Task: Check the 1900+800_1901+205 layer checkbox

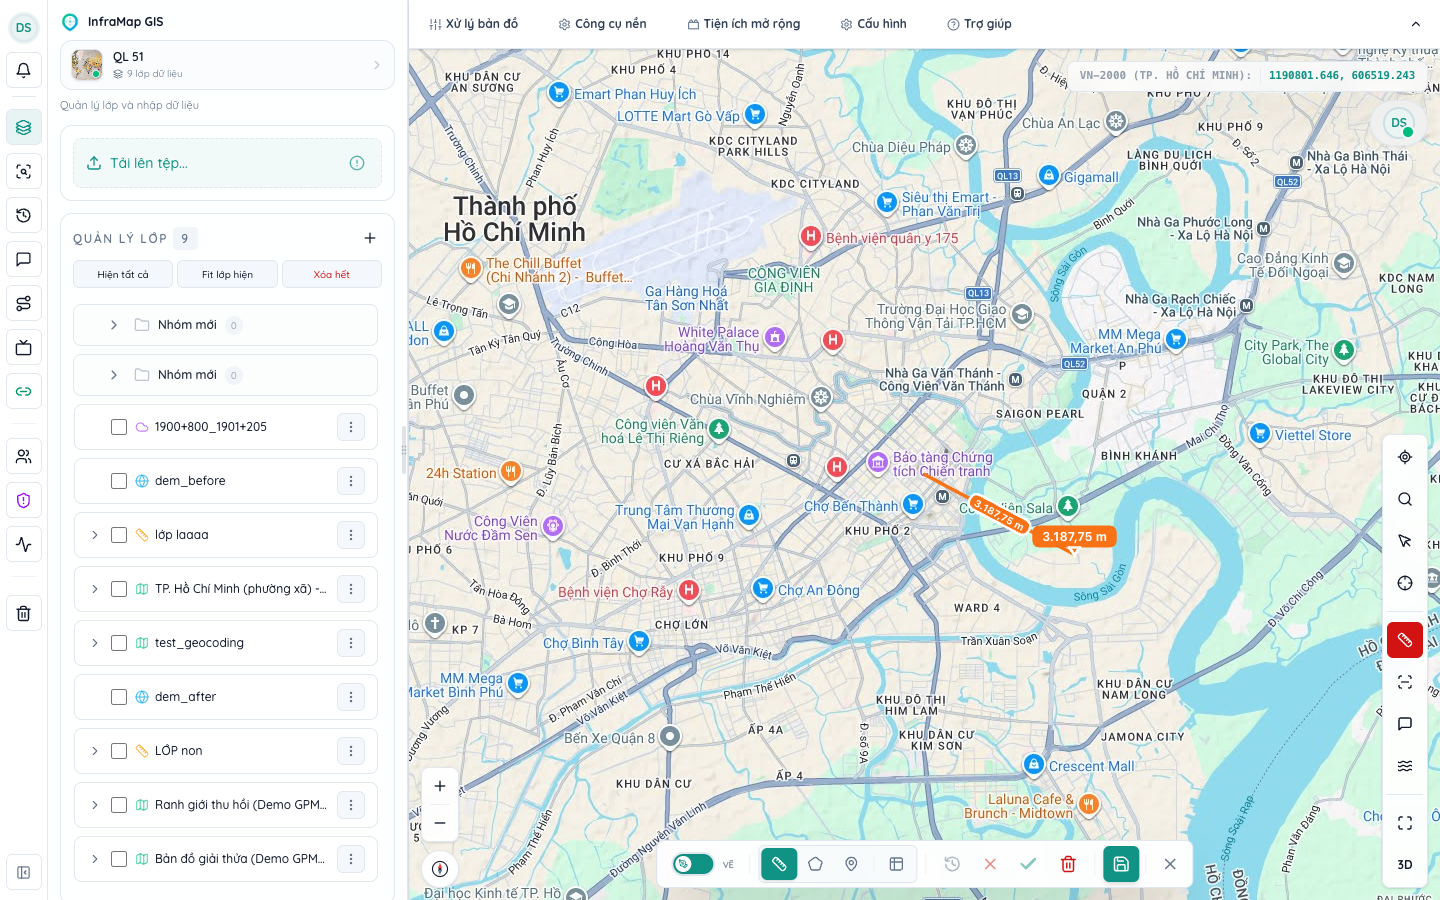Action: [x=119, y=427]
